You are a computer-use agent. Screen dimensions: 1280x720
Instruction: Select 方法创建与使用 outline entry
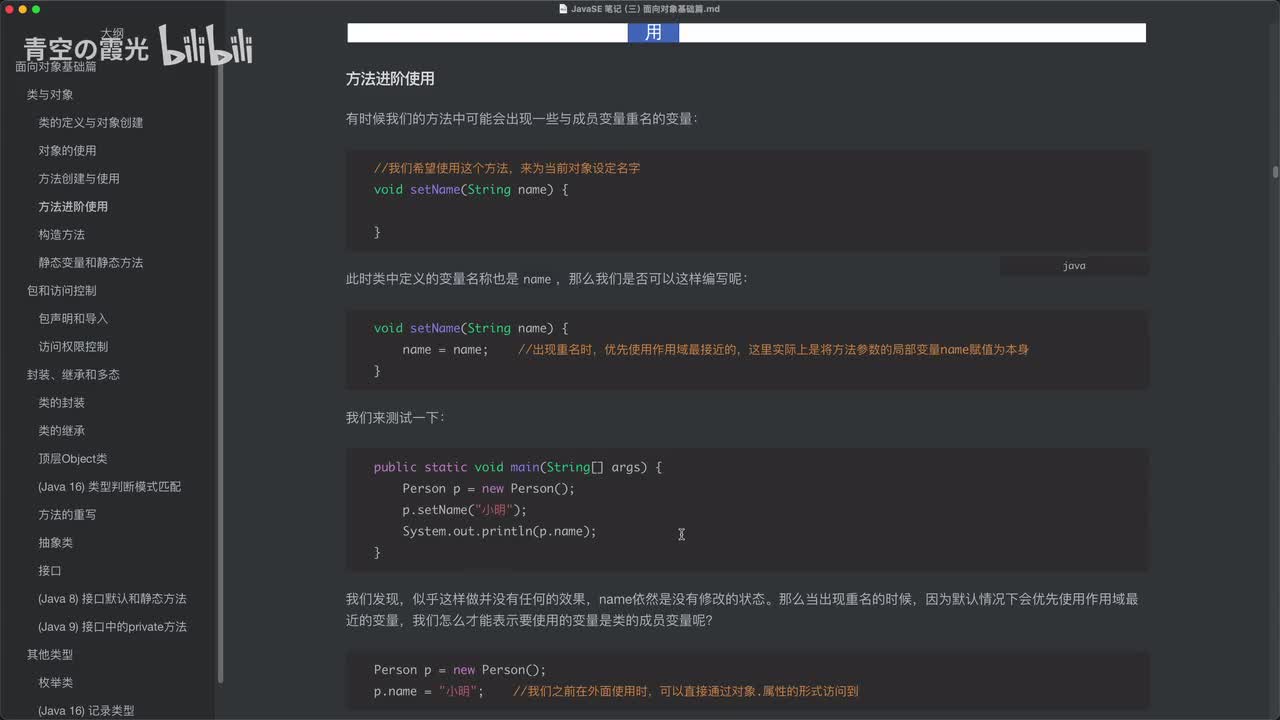(79, 179)
